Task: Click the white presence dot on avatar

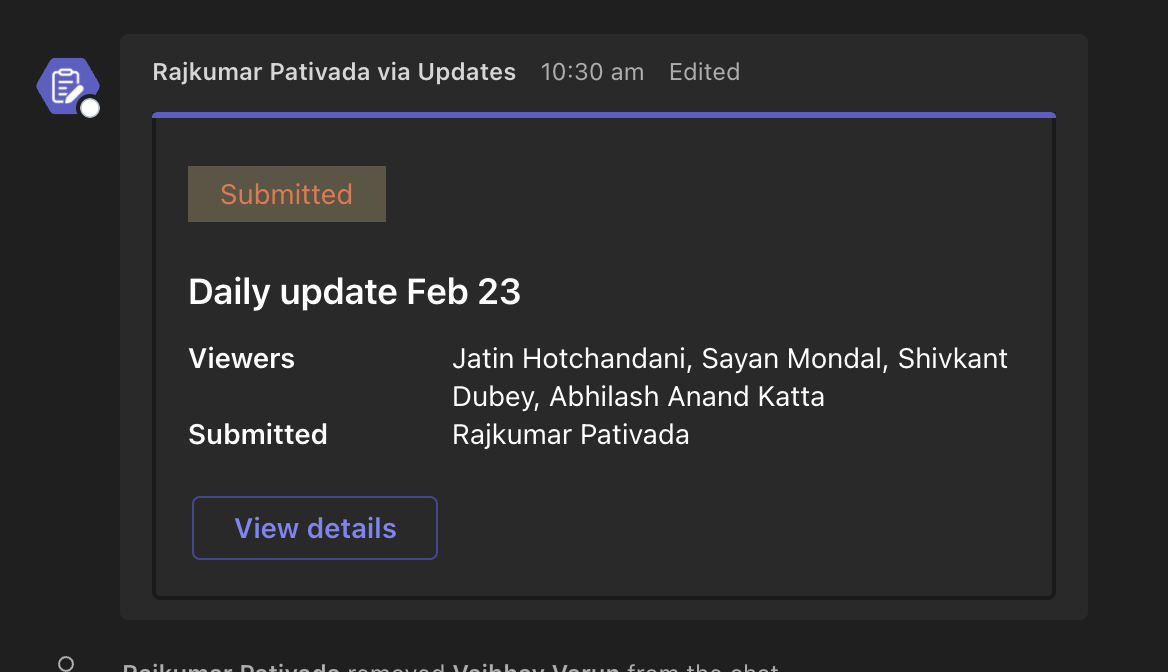Action: 90,108
